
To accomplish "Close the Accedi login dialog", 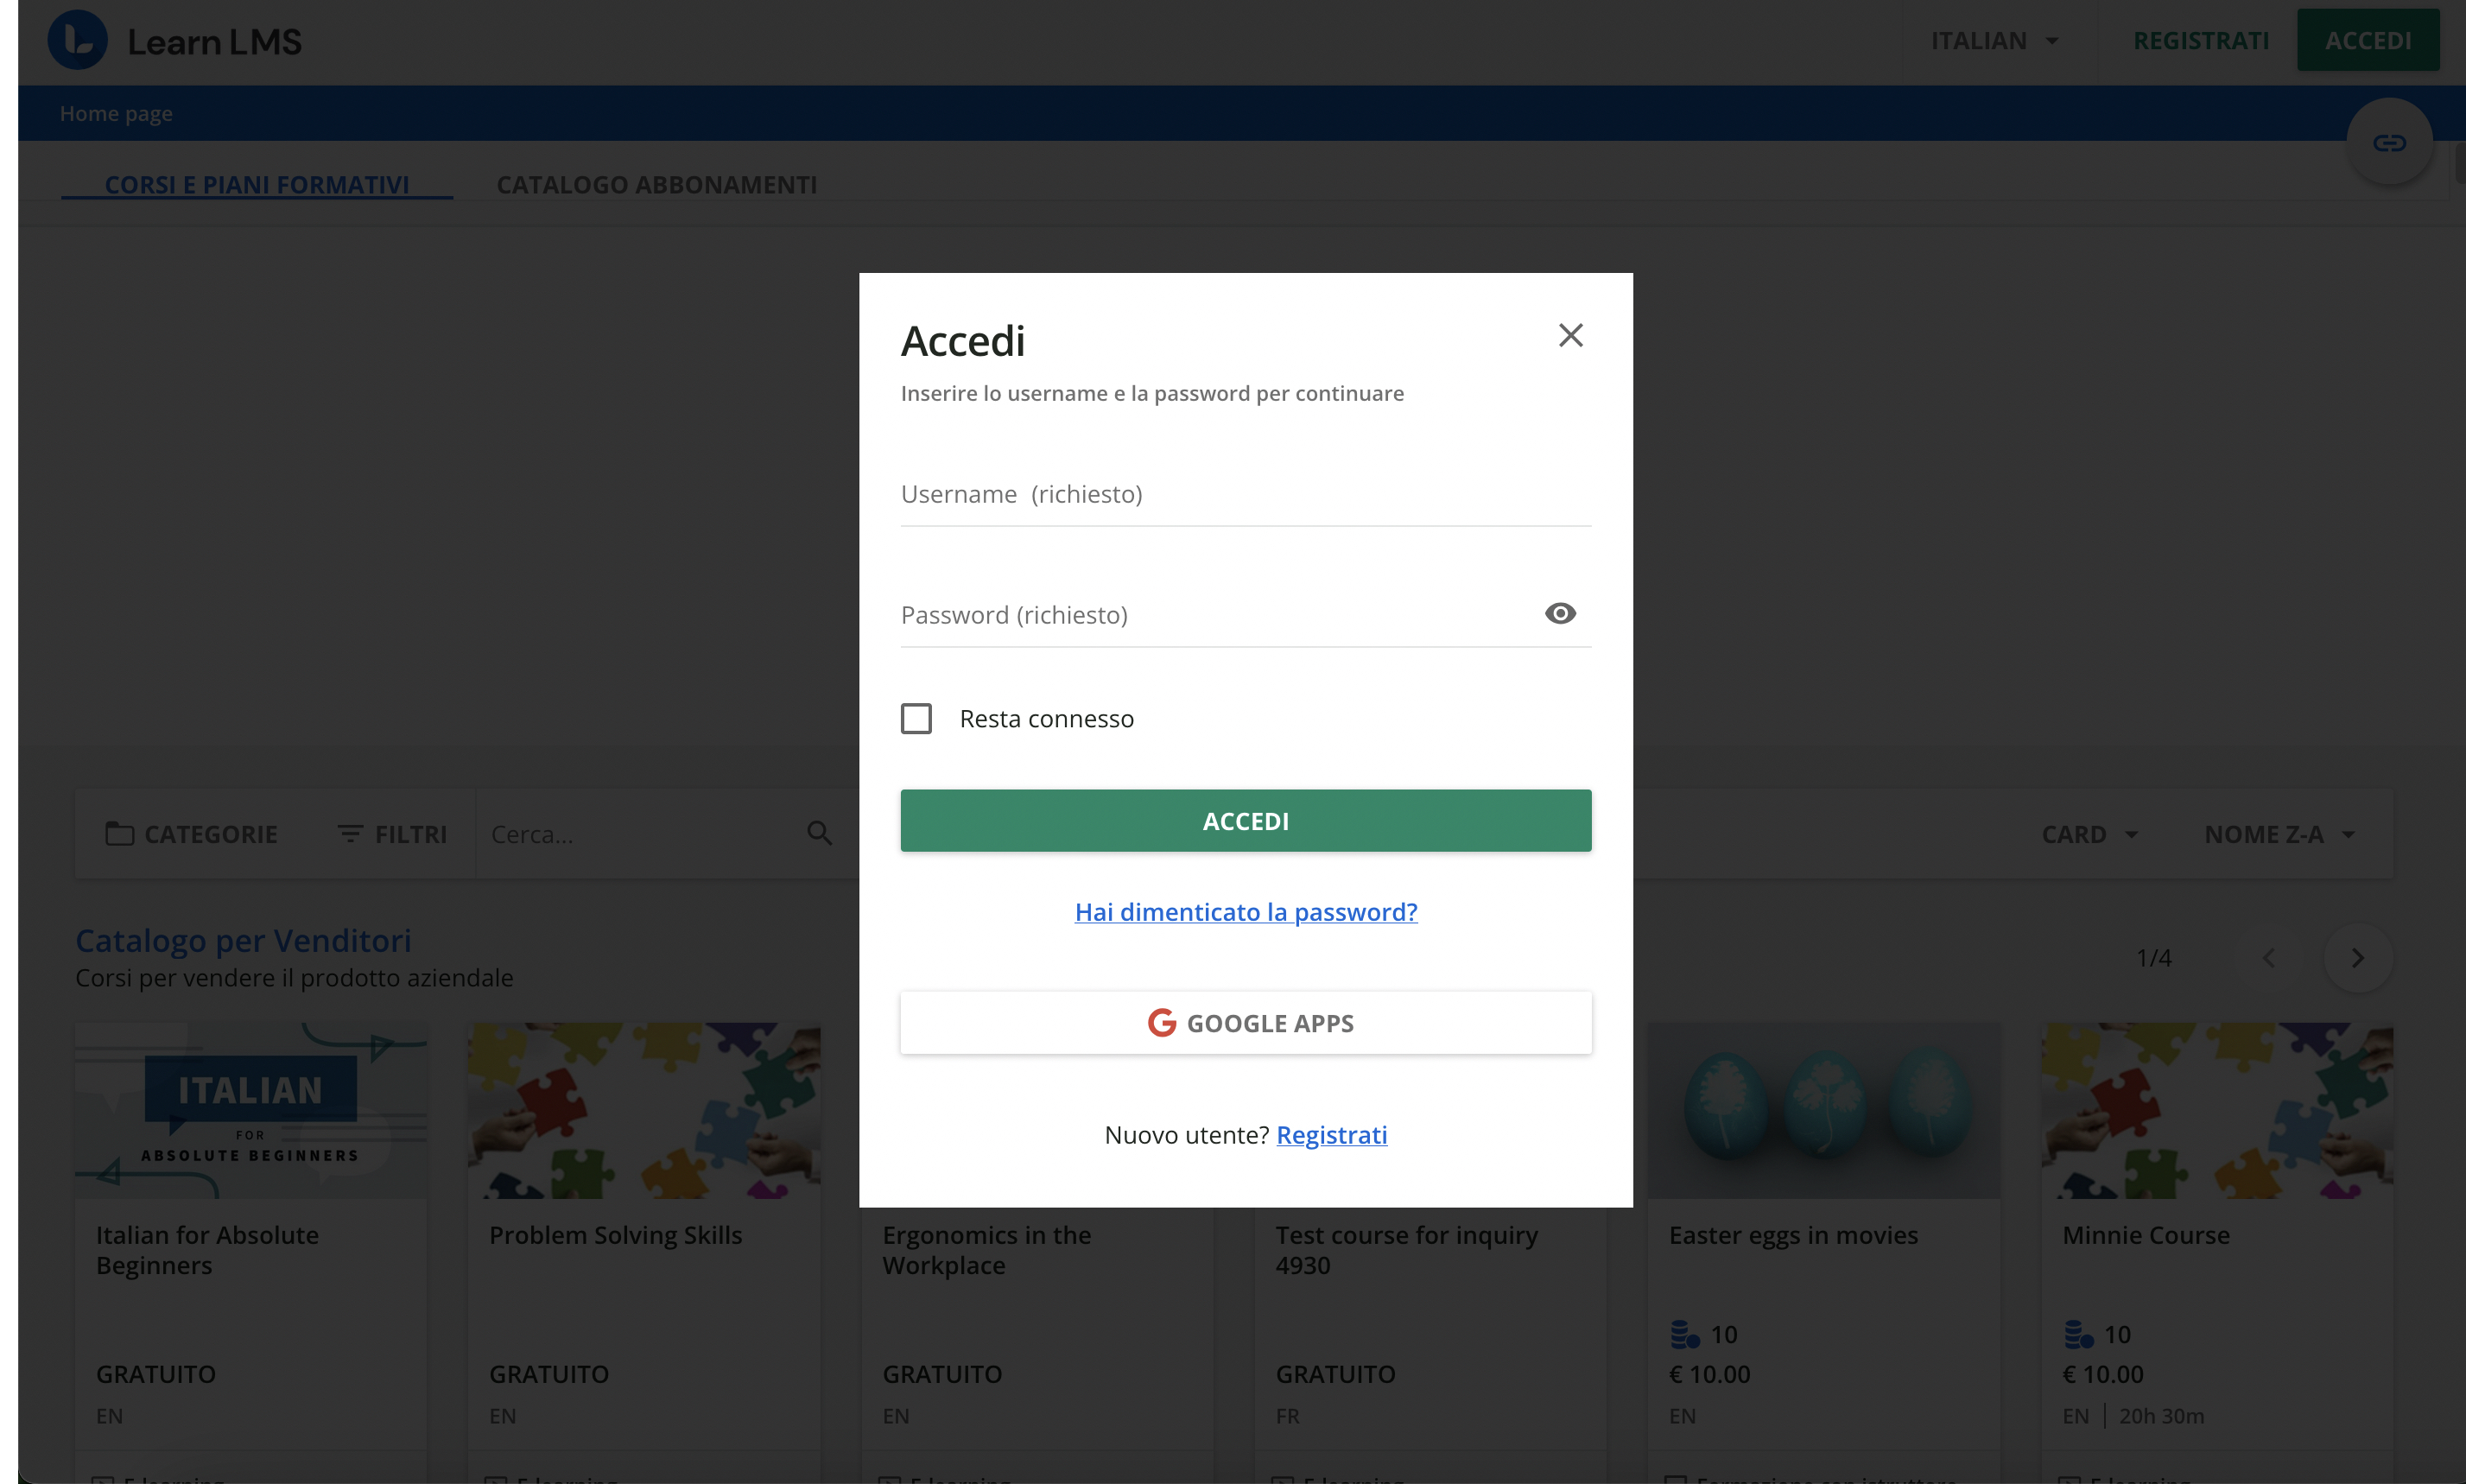I will coord(1570,335).
